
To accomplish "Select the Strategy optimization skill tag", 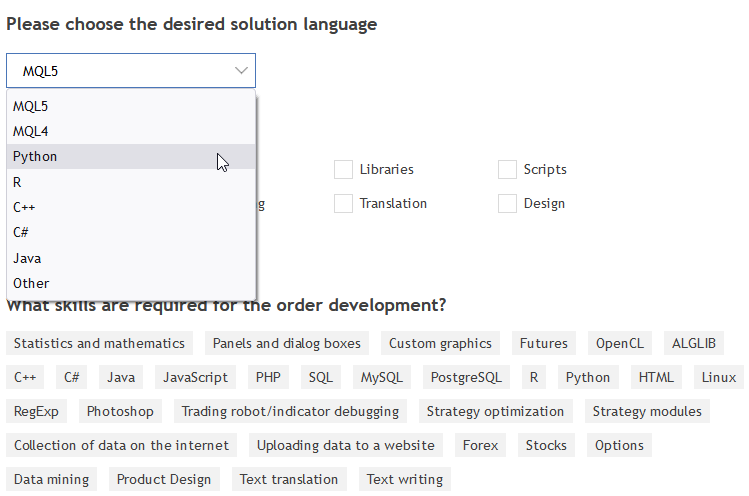I will tap(495, 411).
